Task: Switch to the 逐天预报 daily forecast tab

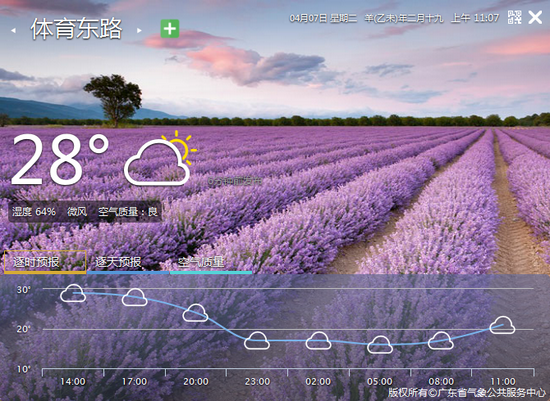Action: (x=128, y=262)
